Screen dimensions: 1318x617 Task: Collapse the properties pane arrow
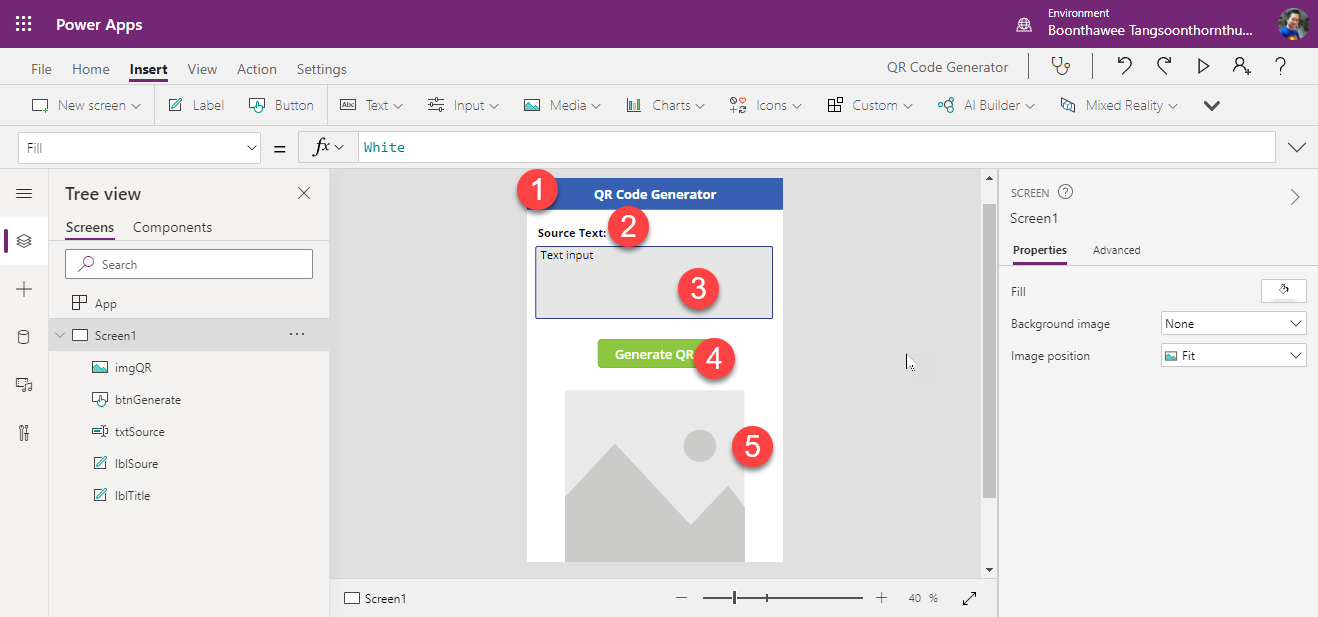(x=1295, y=197)
